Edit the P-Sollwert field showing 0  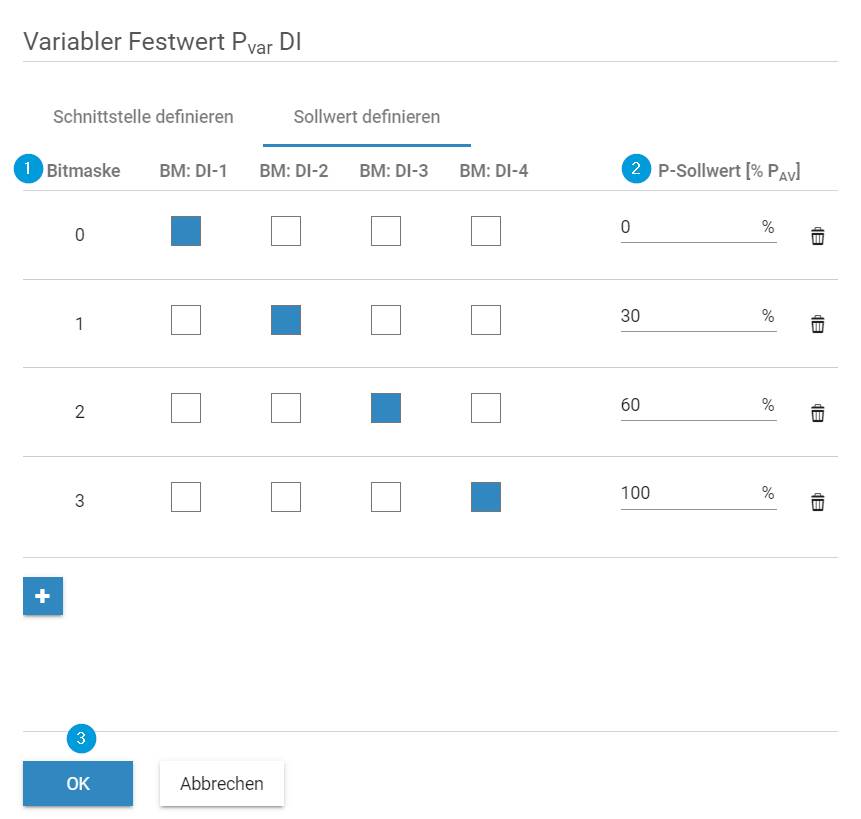pos(698,228)
